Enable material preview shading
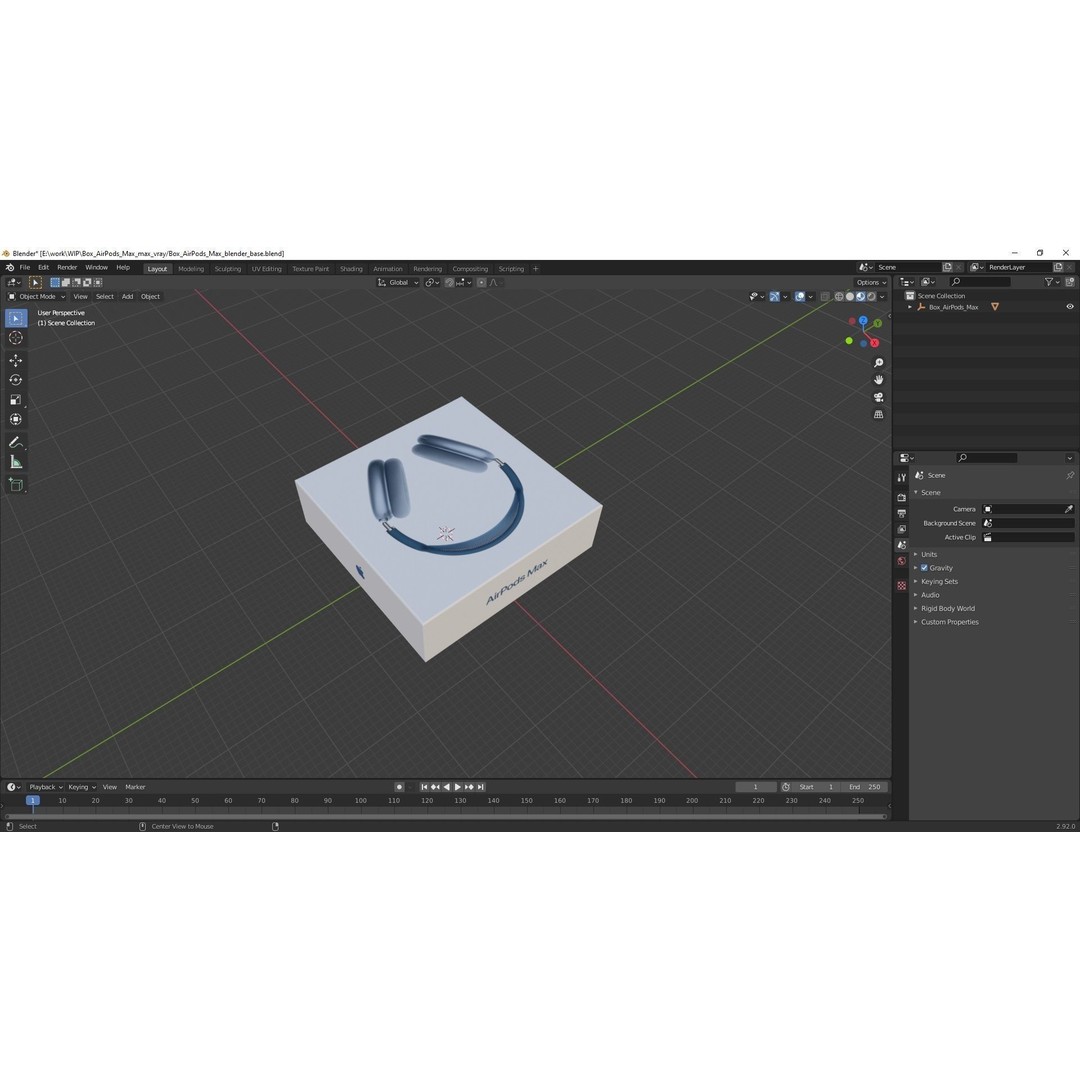The image size is (1080, 1080). click(x=860, y=297)
